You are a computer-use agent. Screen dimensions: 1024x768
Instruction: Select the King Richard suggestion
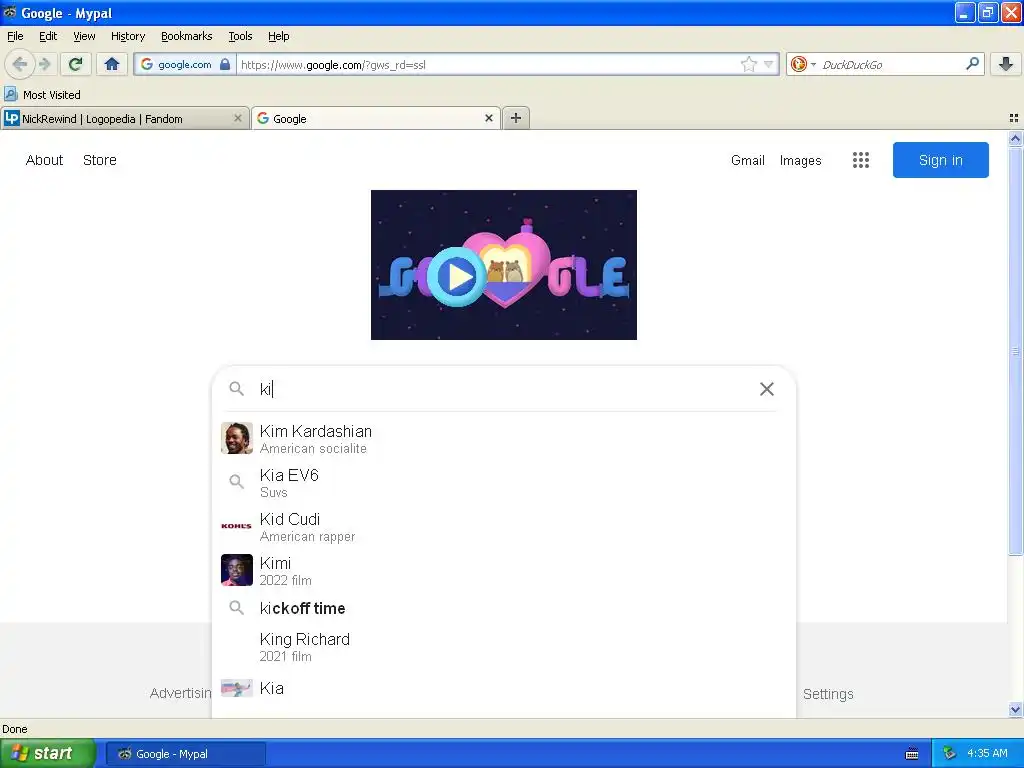pos(503,646)
